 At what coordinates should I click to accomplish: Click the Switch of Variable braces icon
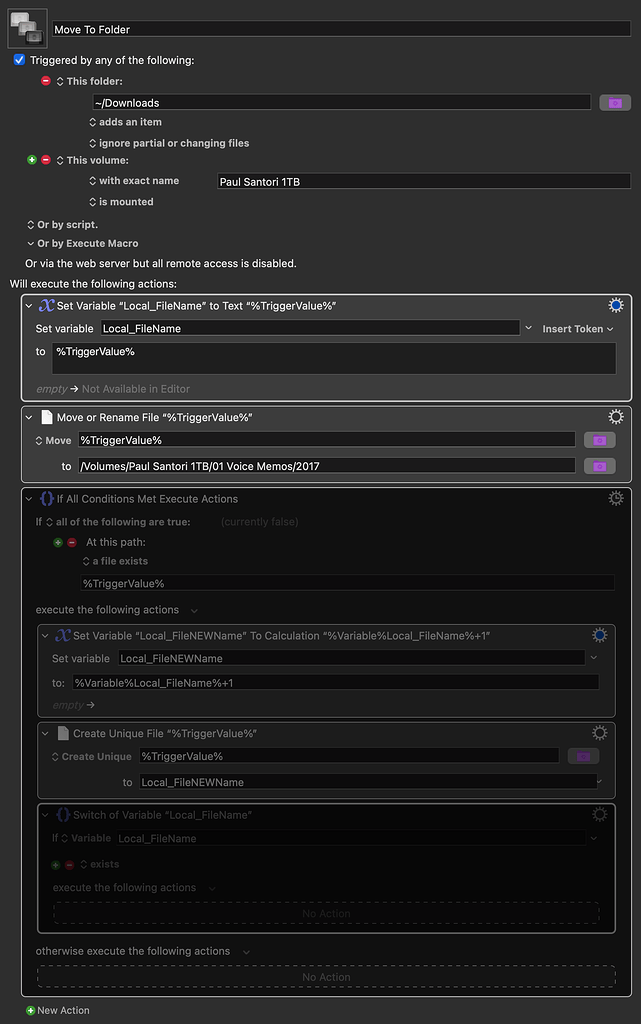63,814
